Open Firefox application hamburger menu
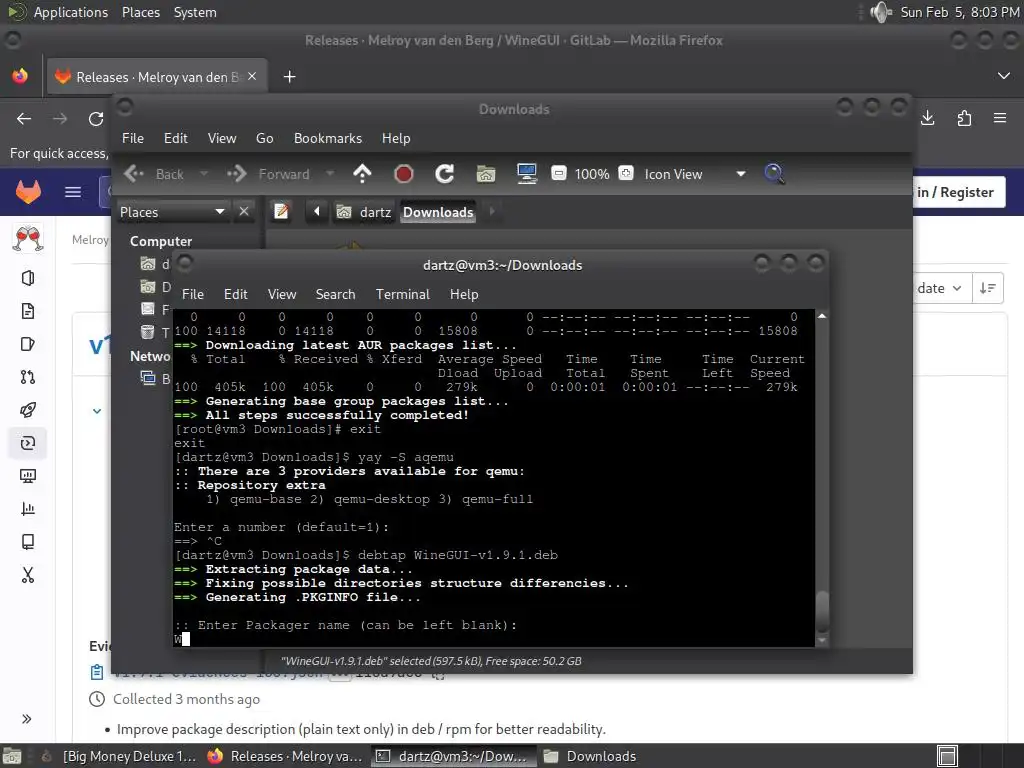 [x=1000, y=118]
